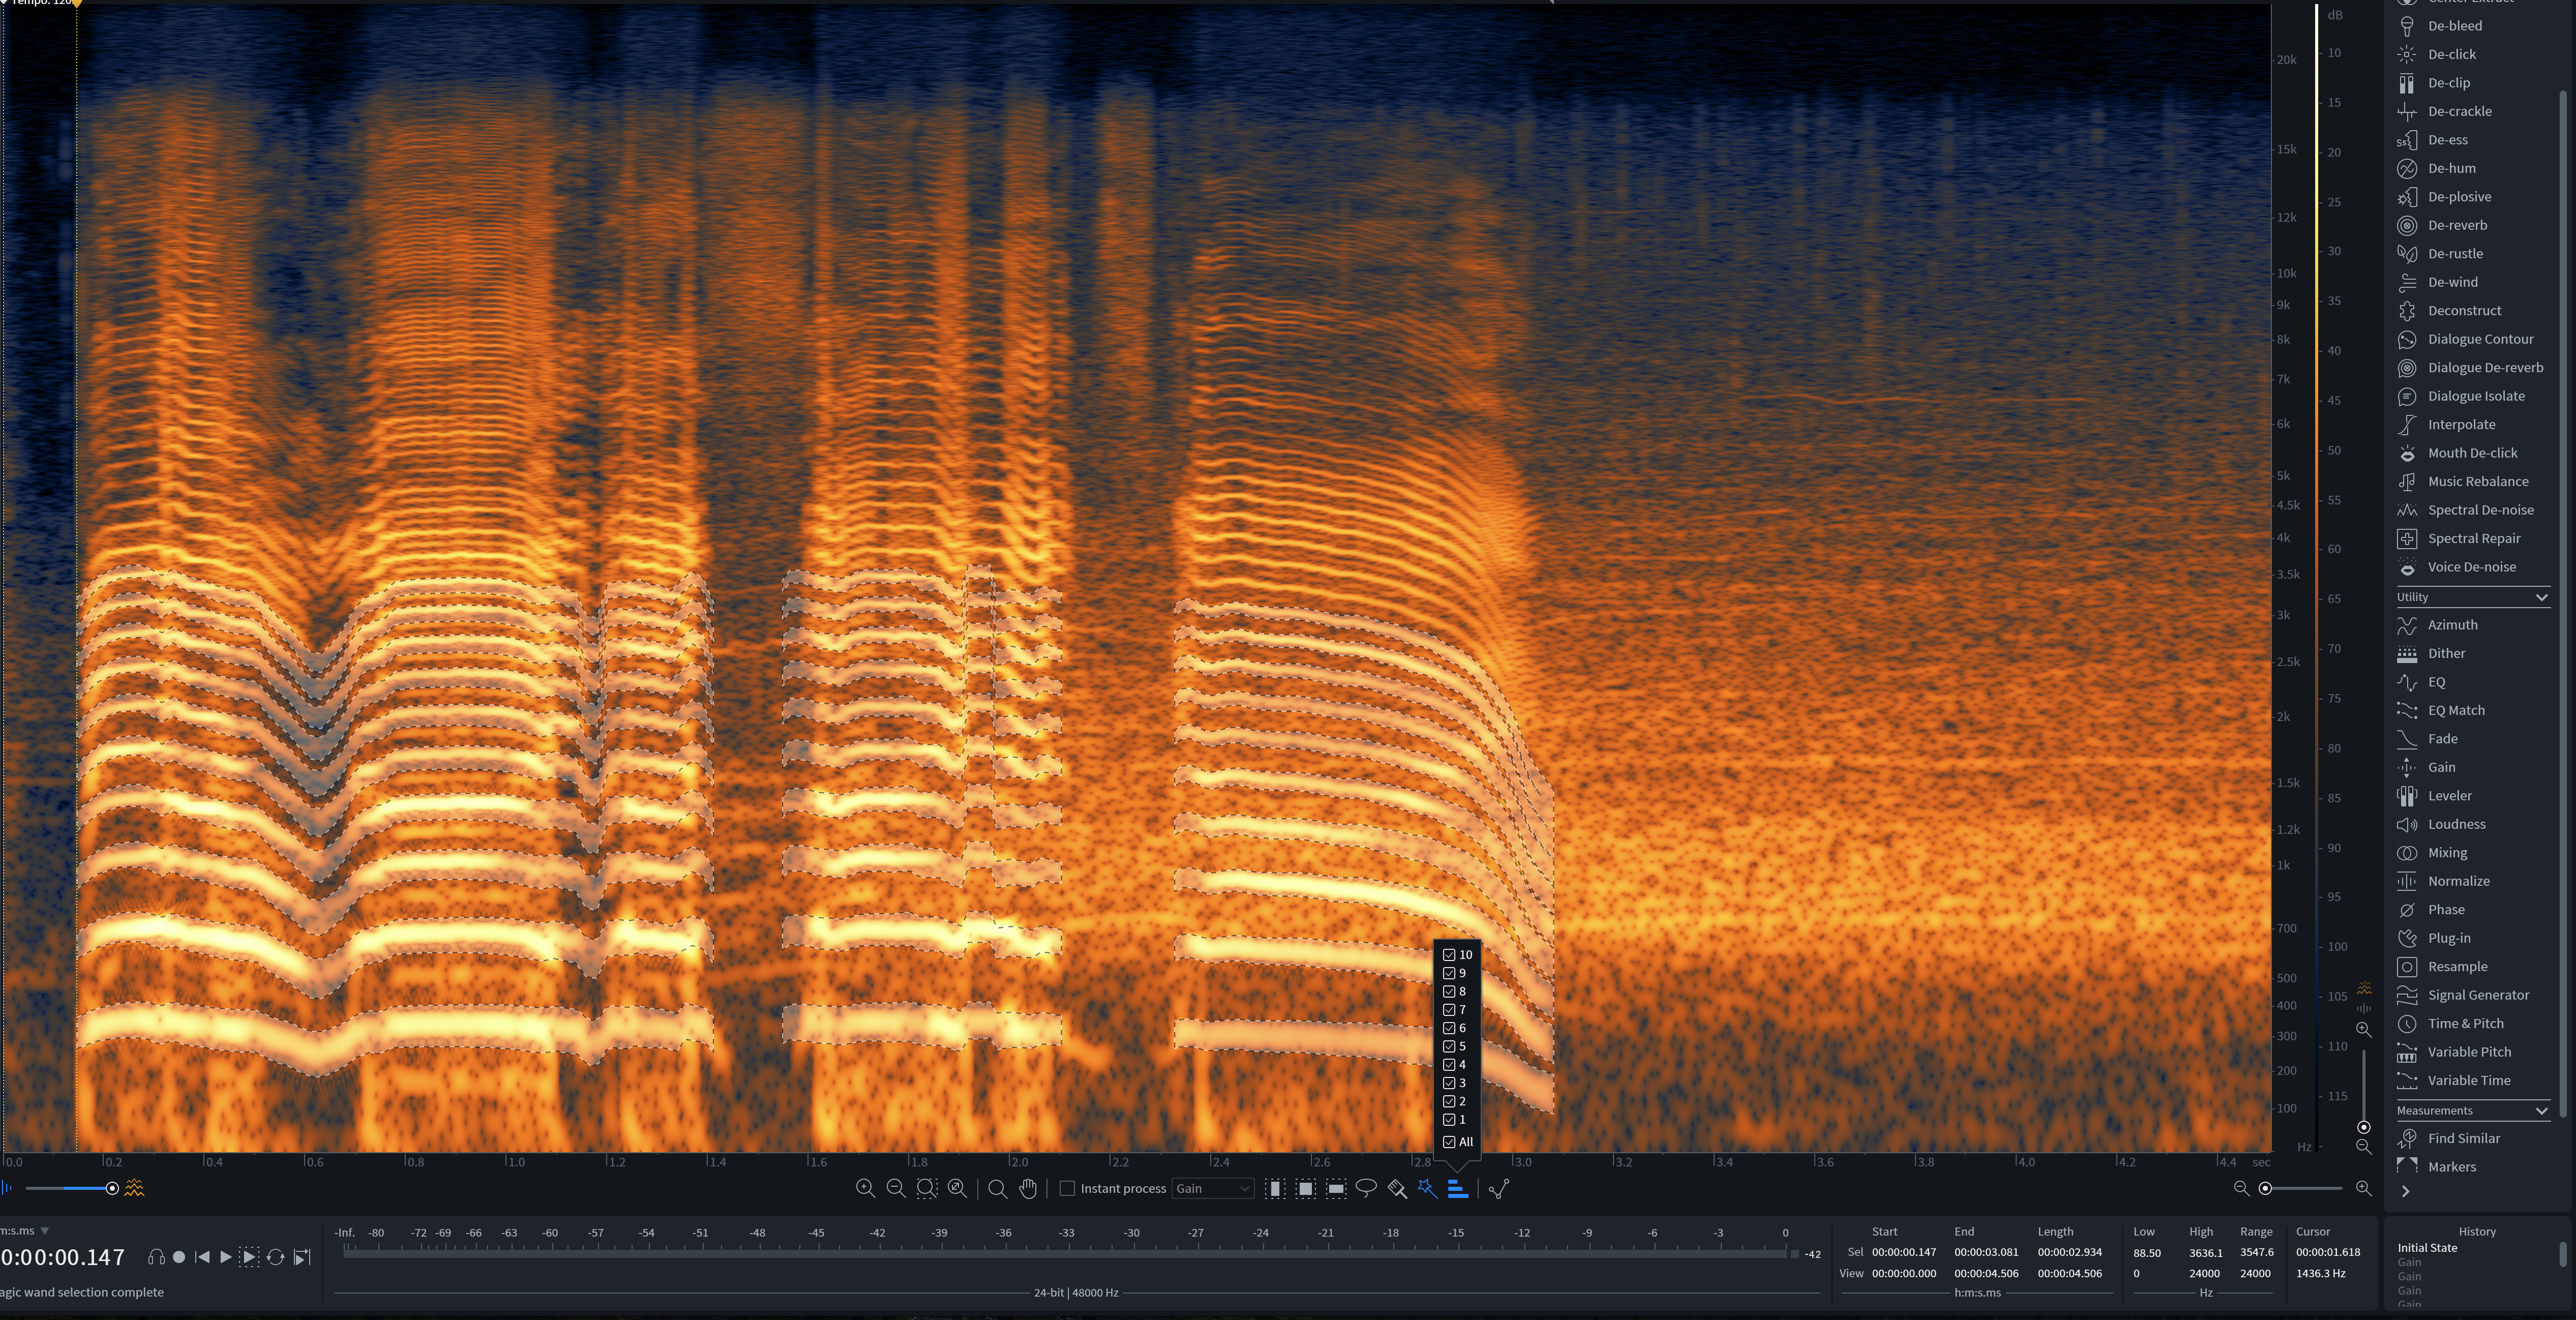Click the horizontal Zoom In magnifier in toolbar
Viewport: 2576px width, 1320px height.
click(x=865, y=1188)
